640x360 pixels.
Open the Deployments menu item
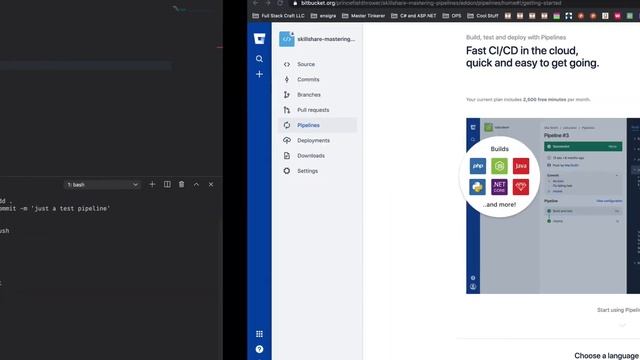click(318, 140)
